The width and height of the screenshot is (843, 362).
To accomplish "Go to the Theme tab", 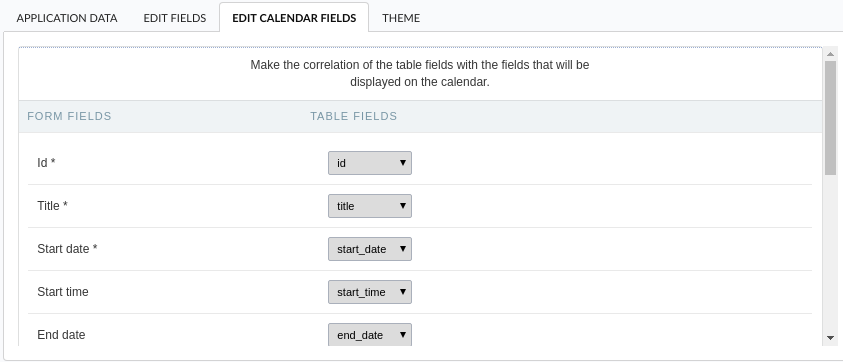I will [401, 18].
